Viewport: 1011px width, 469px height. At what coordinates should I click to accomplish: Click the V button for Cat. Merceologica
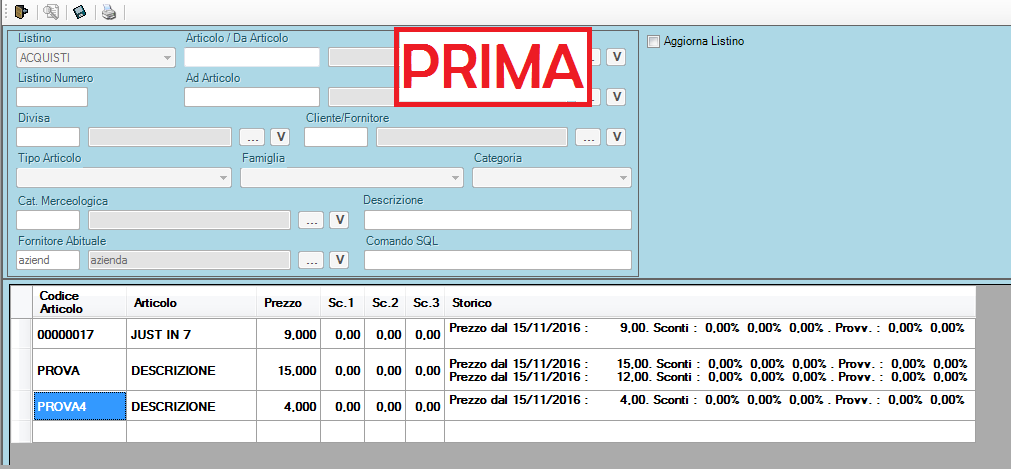[x=339, y=220]
